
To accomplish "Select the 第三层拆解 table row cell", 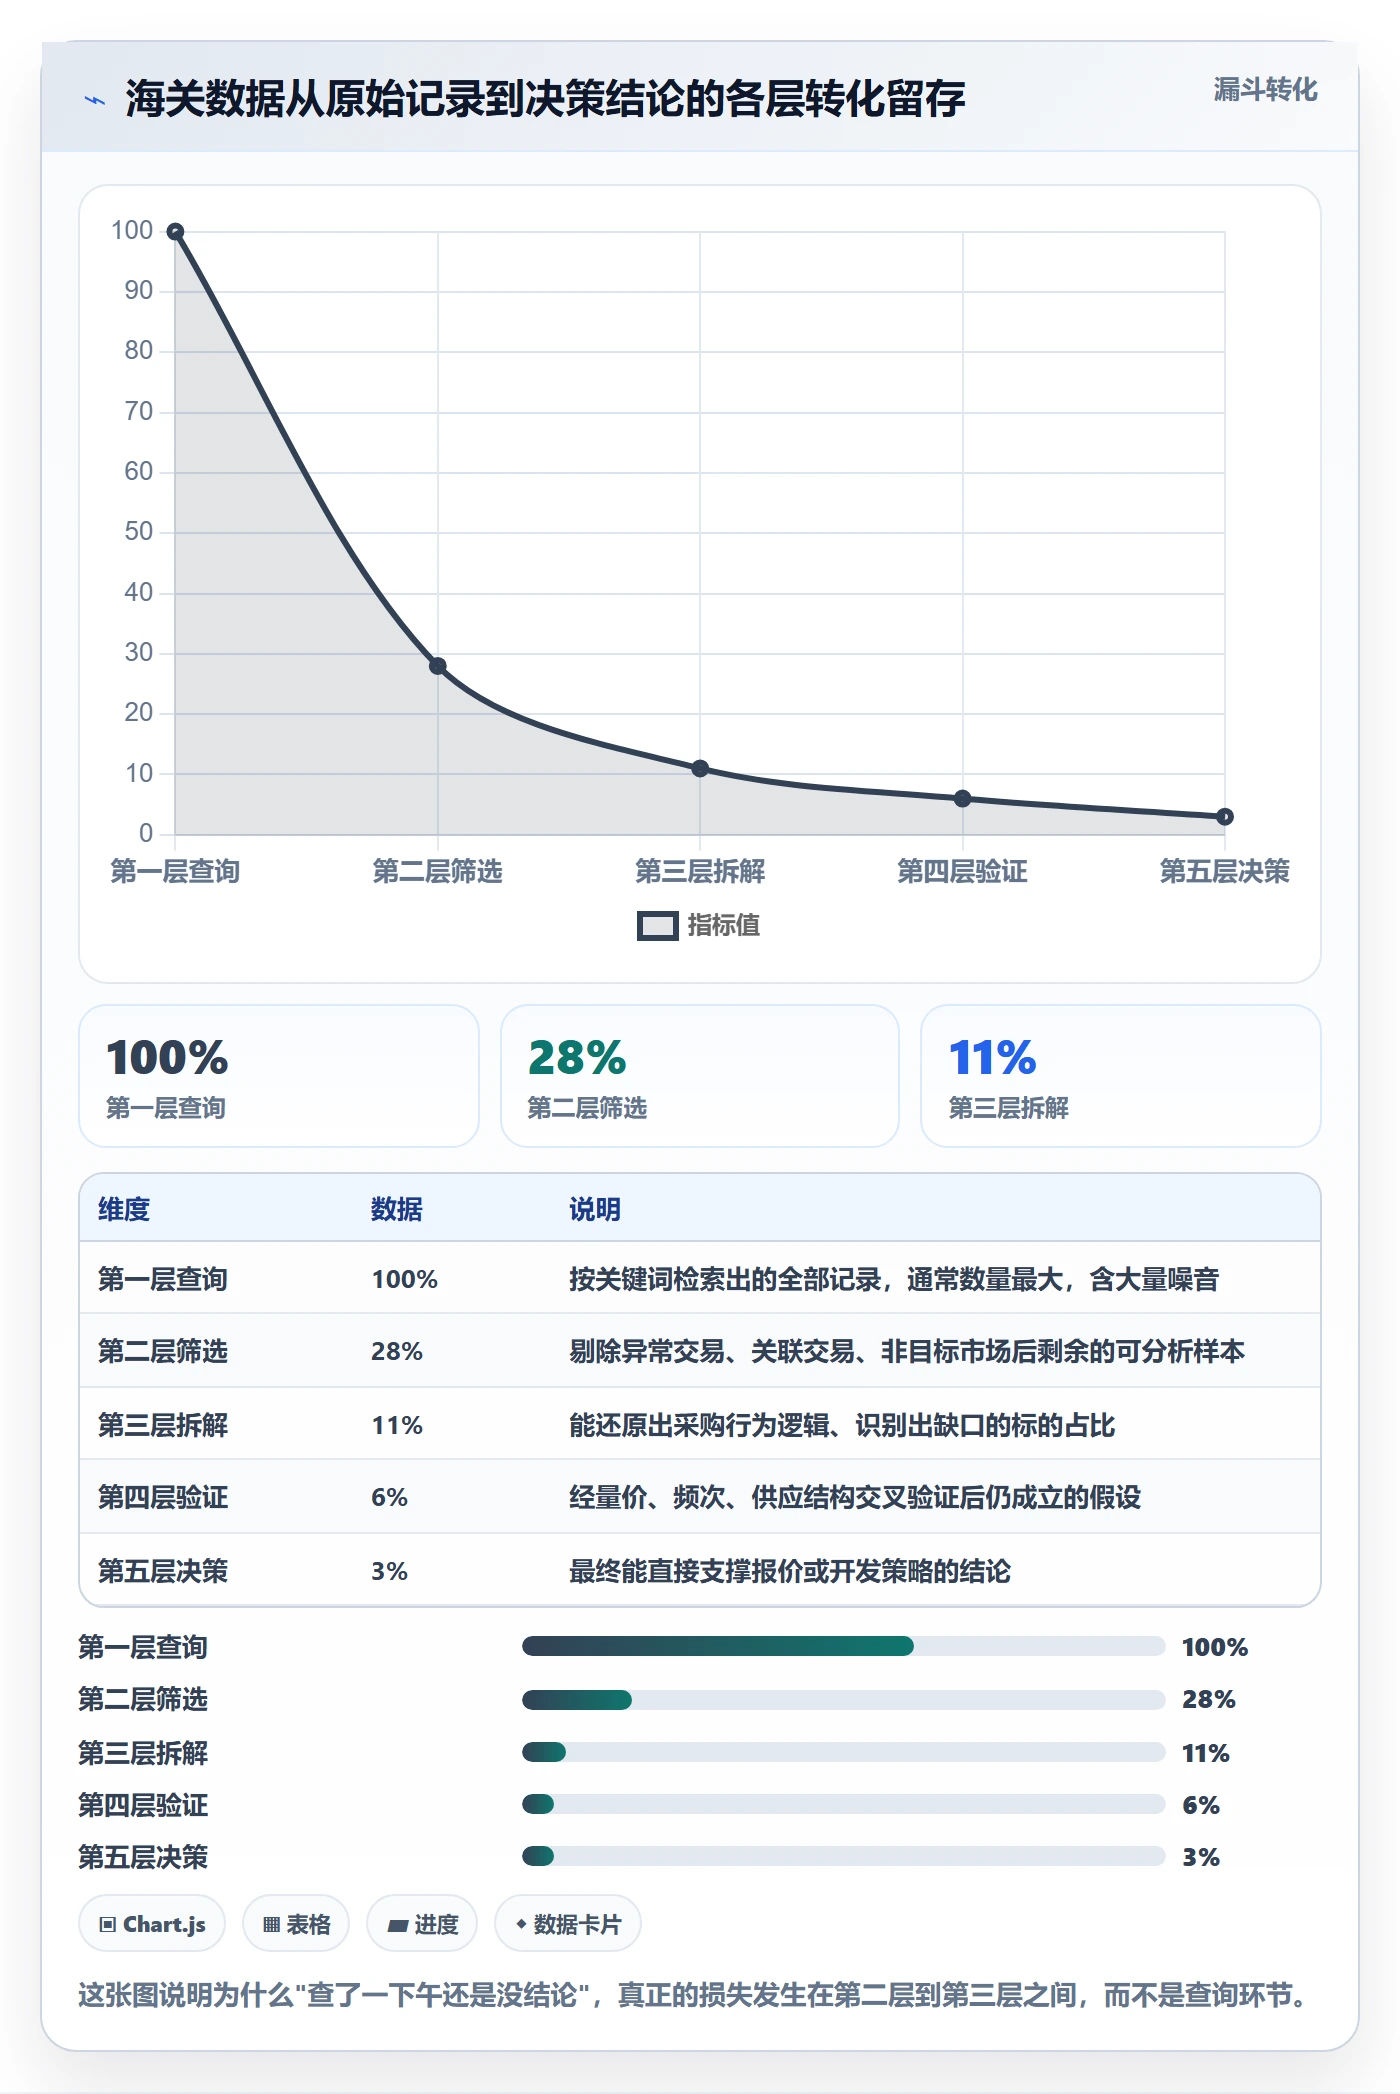I will point(163,1425).
